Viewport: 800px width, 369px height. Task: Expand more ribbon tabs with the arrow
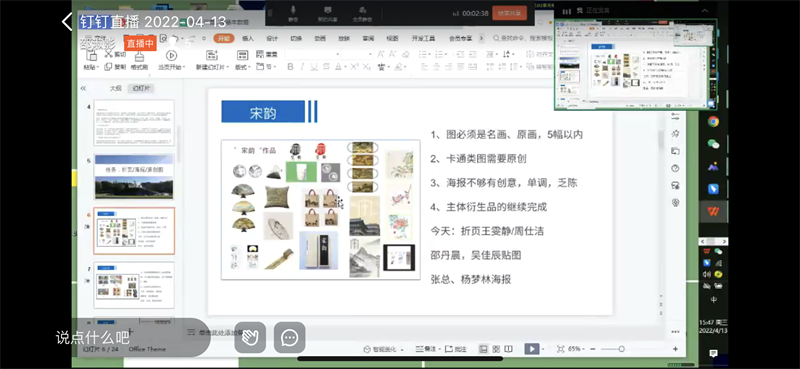tap(481, 38)
